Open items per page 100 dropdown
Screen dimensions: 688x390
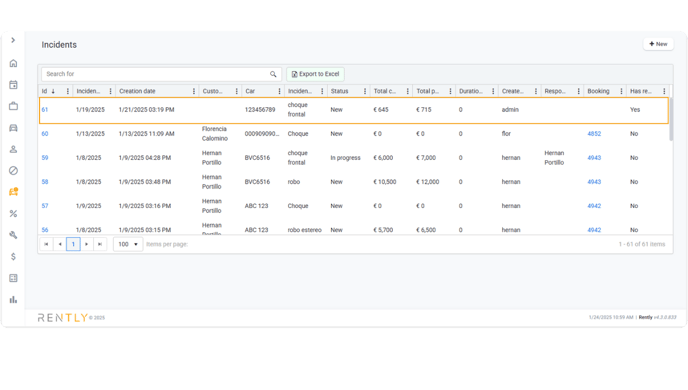pyautogui.click(x=128, y=244)
